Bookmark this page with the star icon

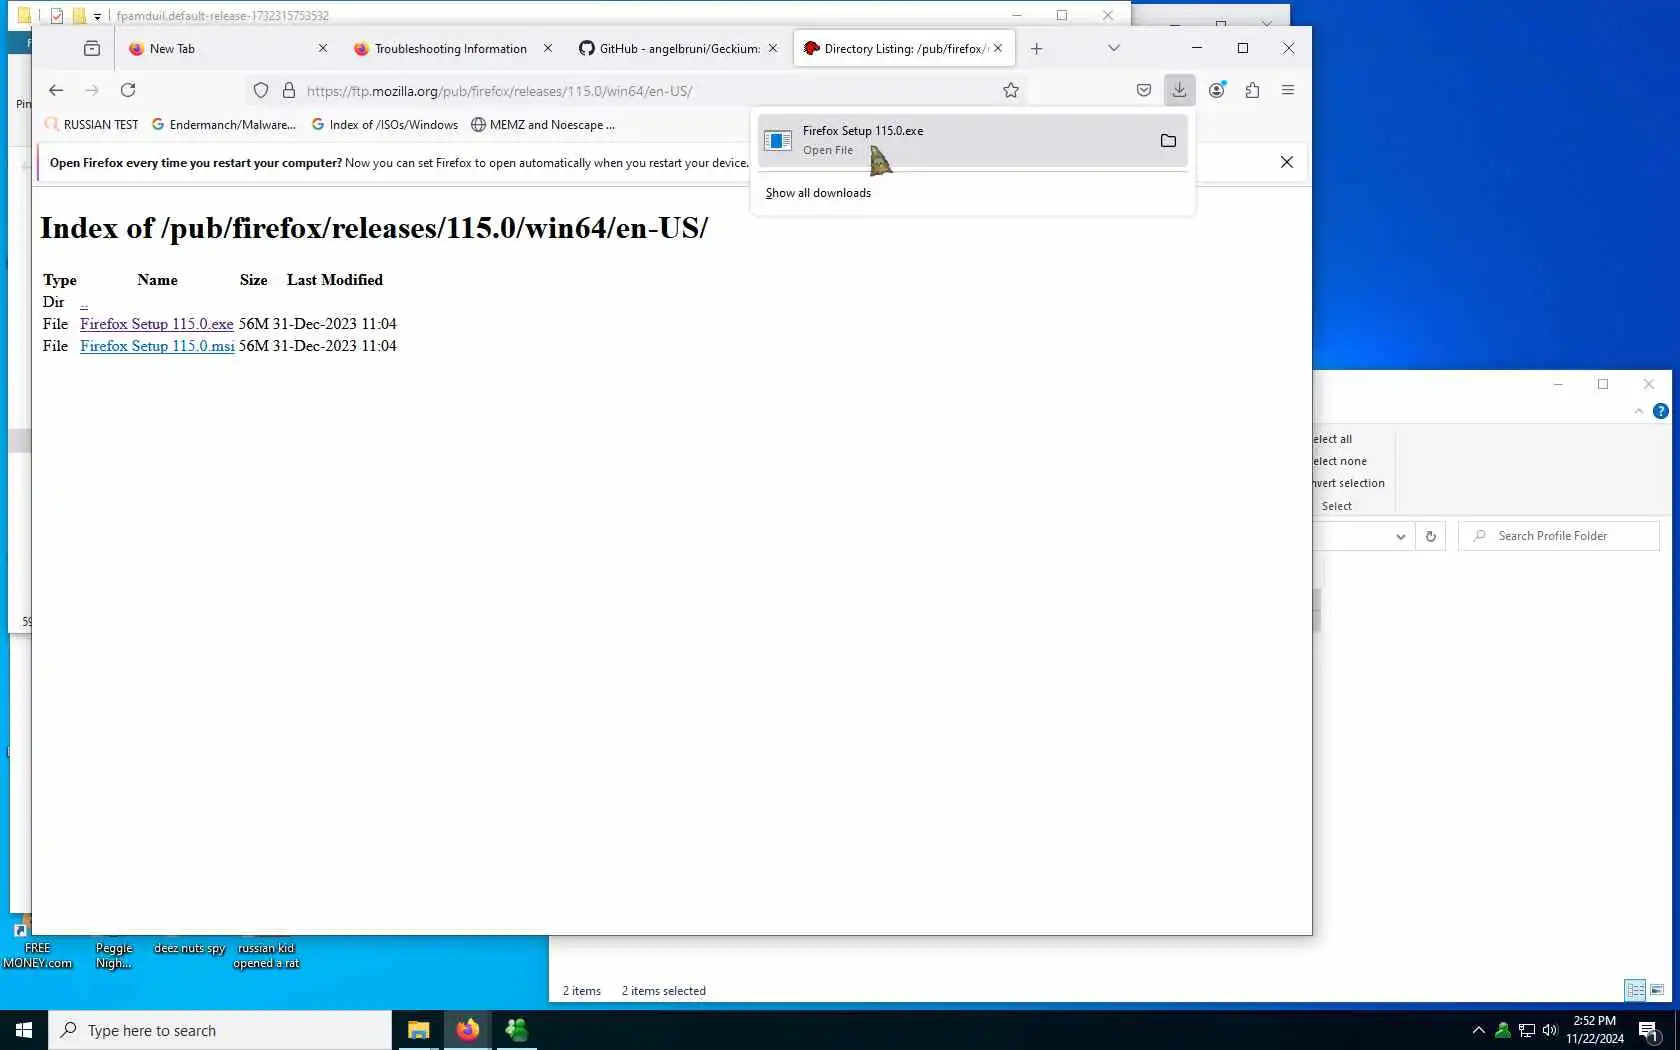pyautogui.click(x=1011, y=91)
